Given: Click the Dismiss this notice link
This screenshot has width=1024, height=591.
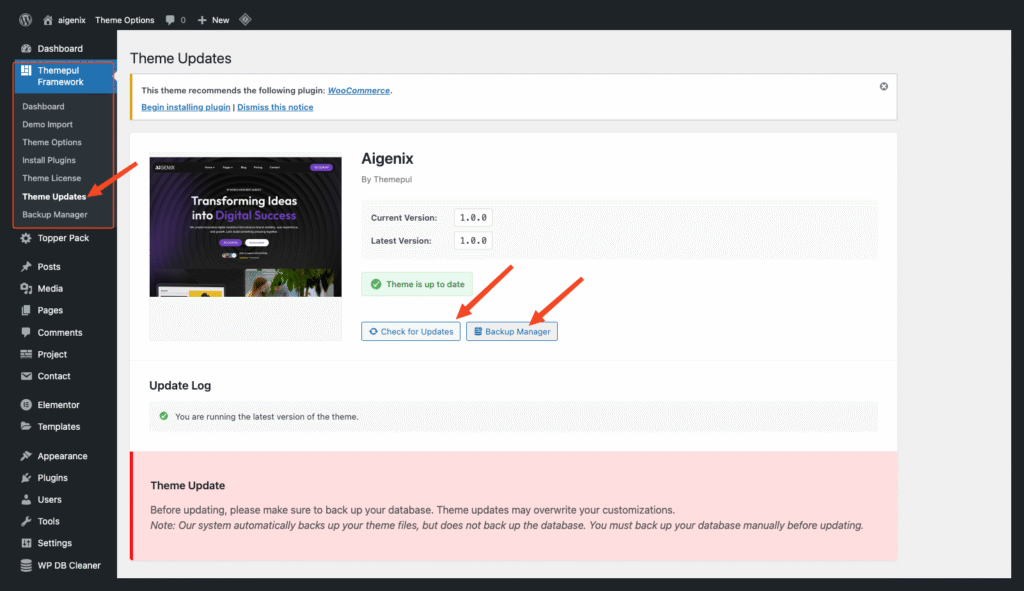Looking at the screenshot, I should click(x=275, y=107).
